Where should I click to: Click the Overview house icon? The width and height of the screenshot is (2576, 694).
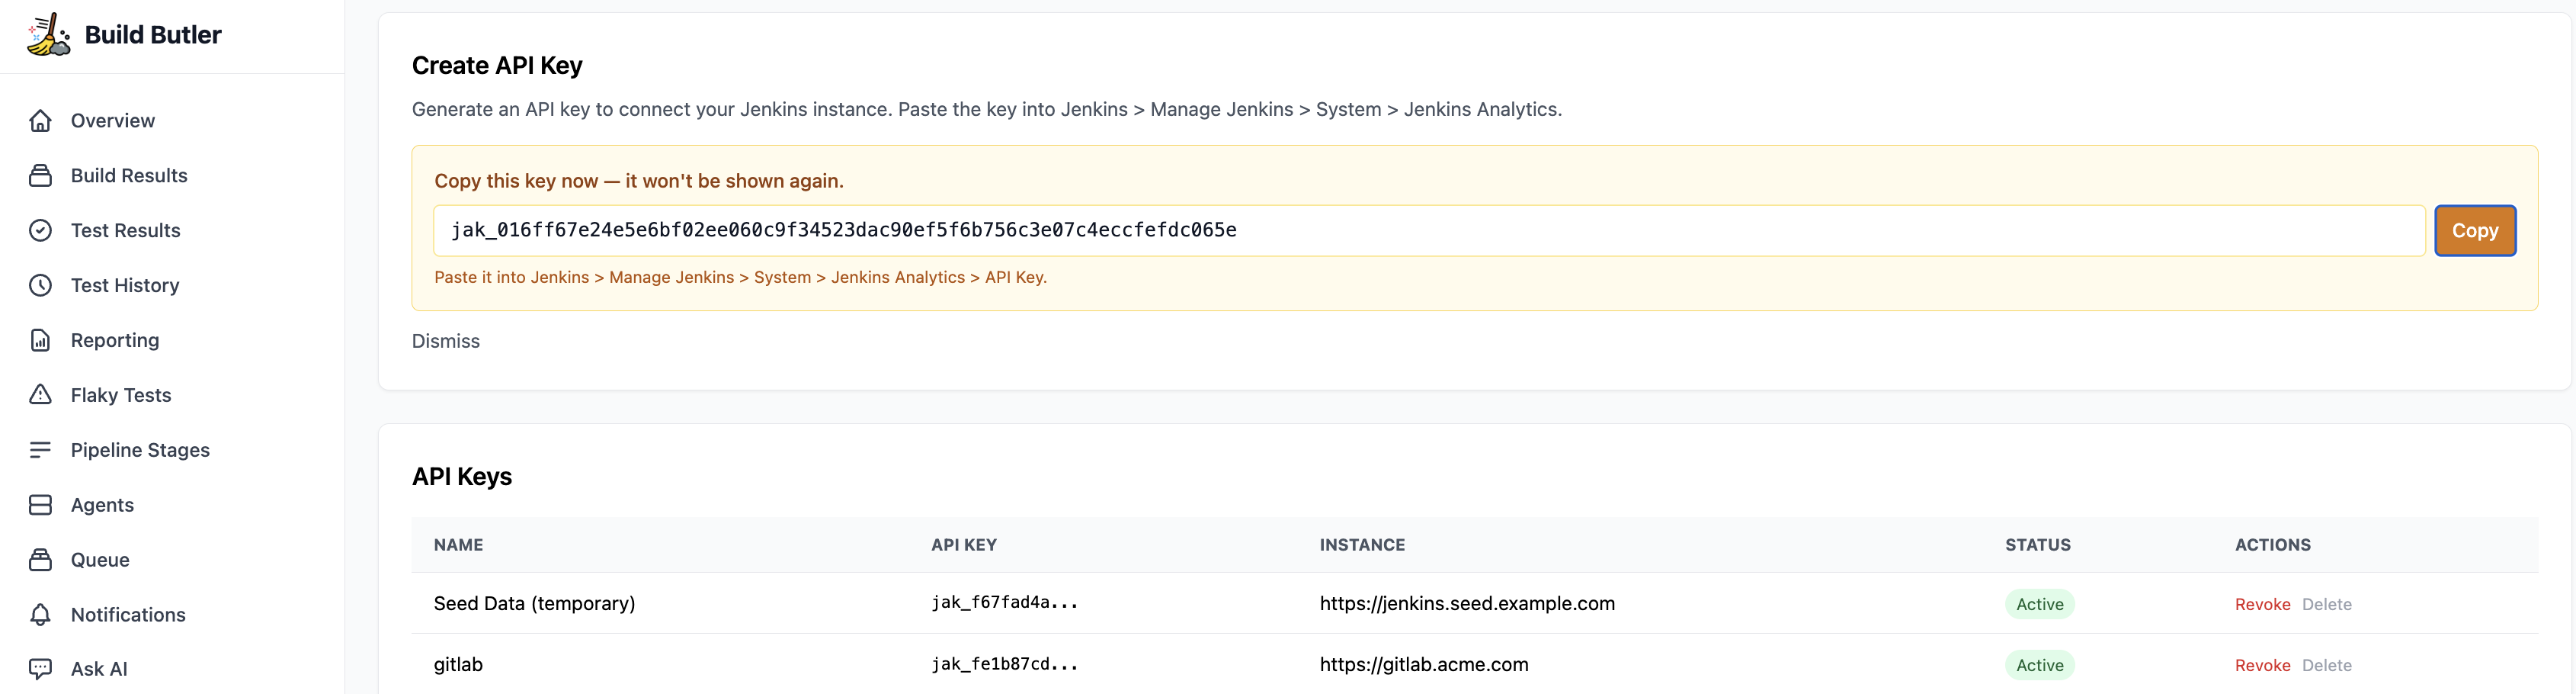[40, 121]
